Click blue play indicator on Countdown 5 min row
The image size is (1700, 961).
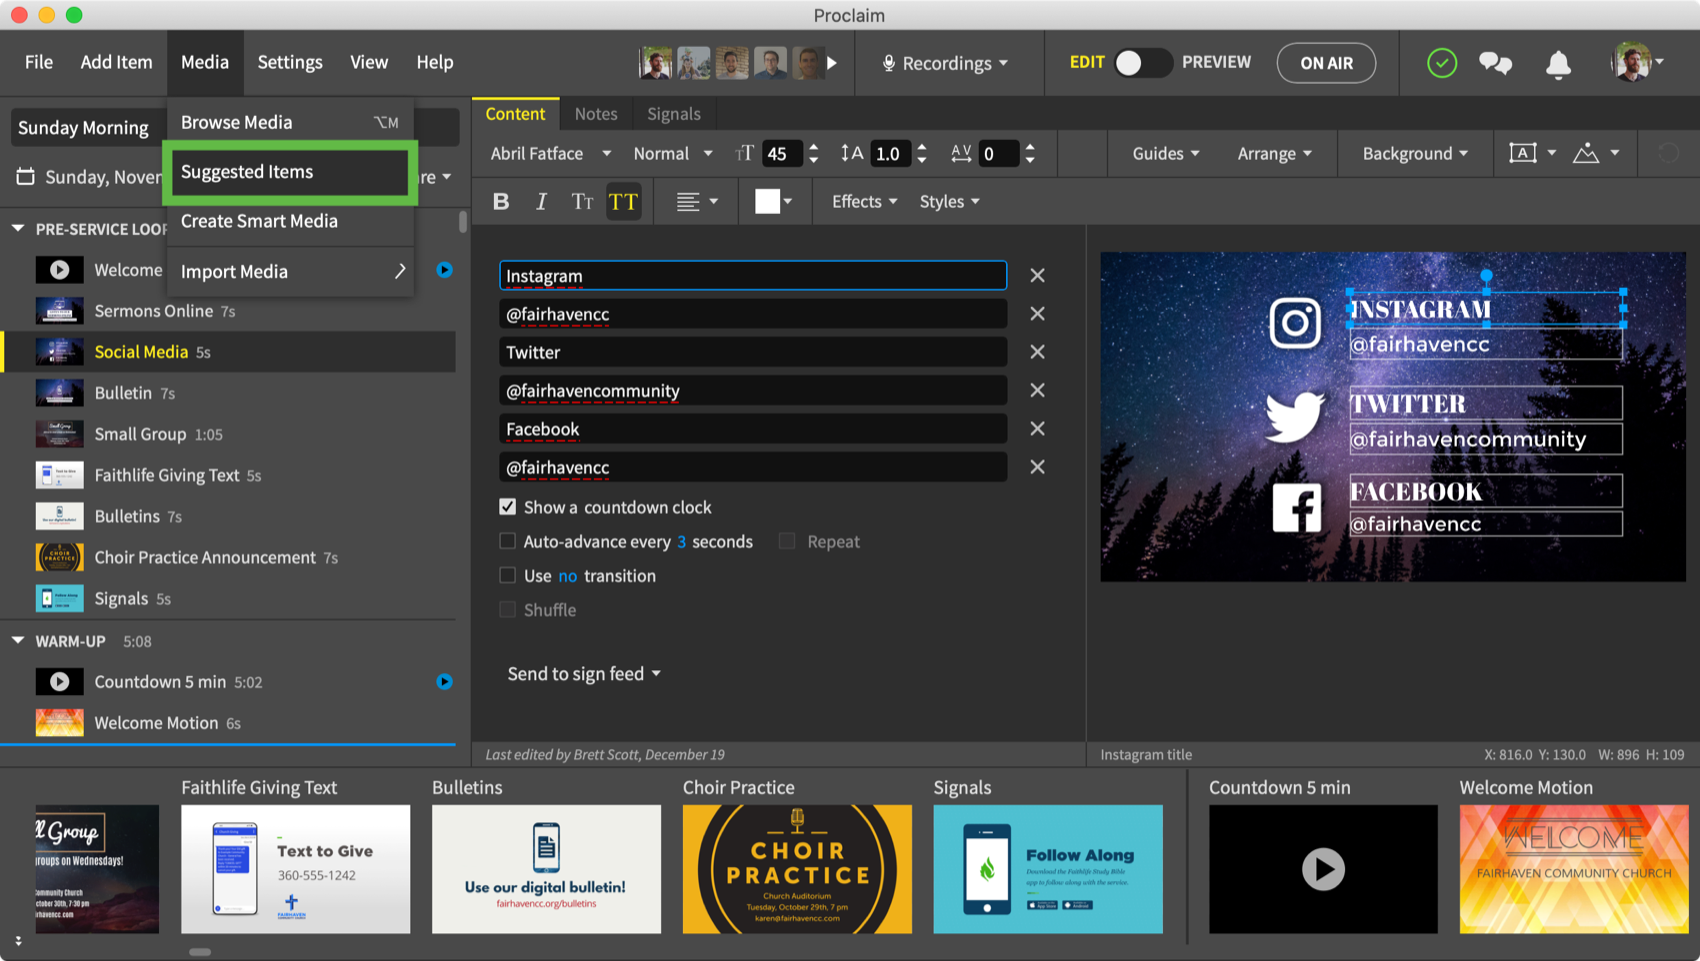pos(444,682)
